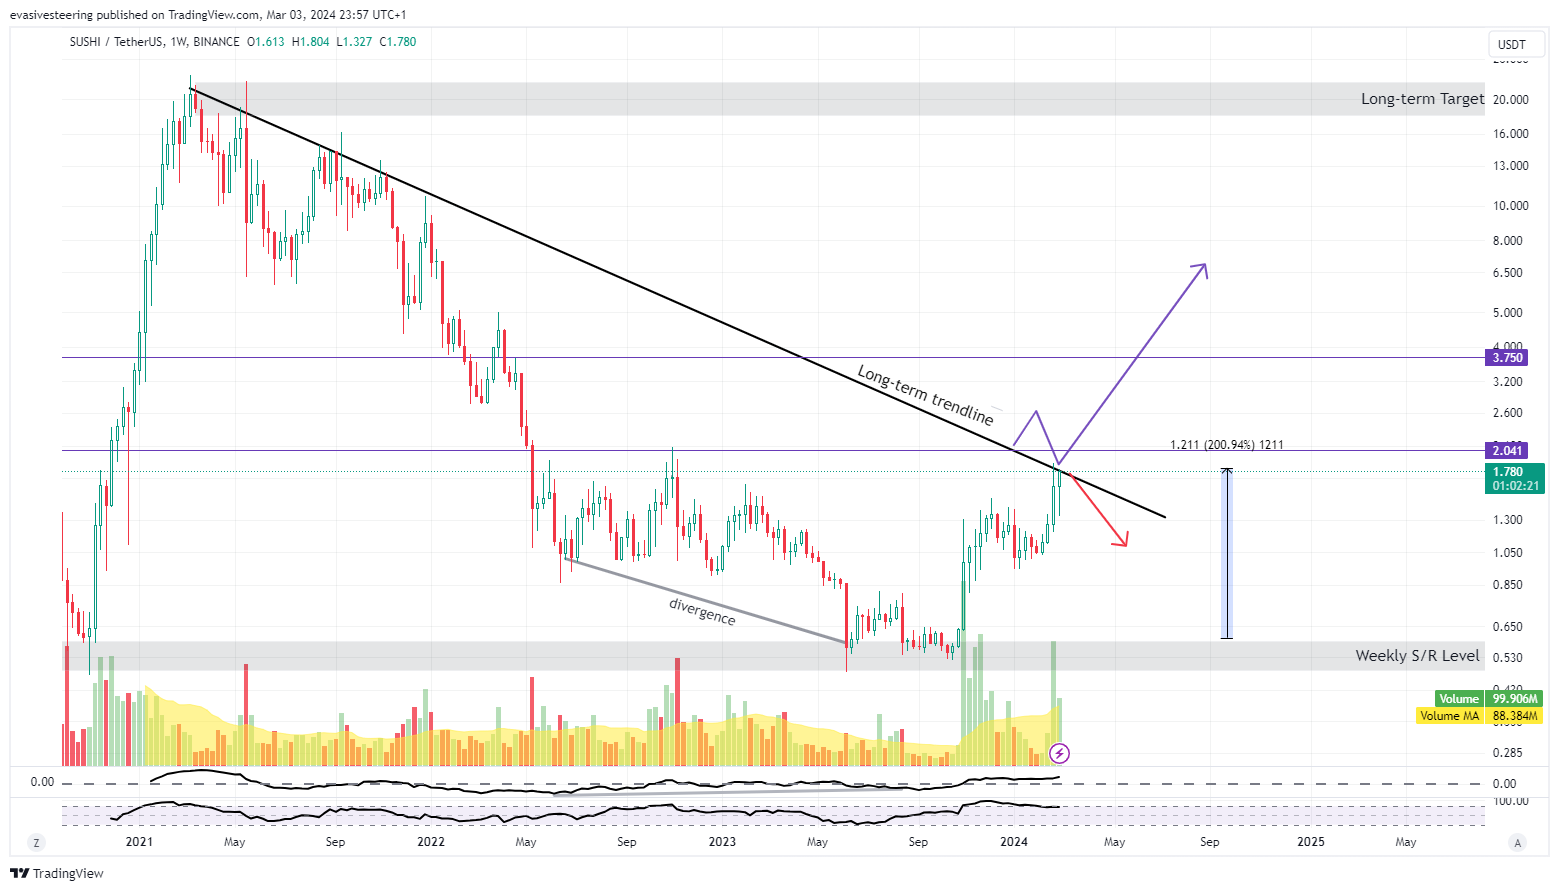Screen dimensions: 1559x891
Task: Click the 10.000 price axis label
Action: pyautogui.click(x=1510, y=206)
